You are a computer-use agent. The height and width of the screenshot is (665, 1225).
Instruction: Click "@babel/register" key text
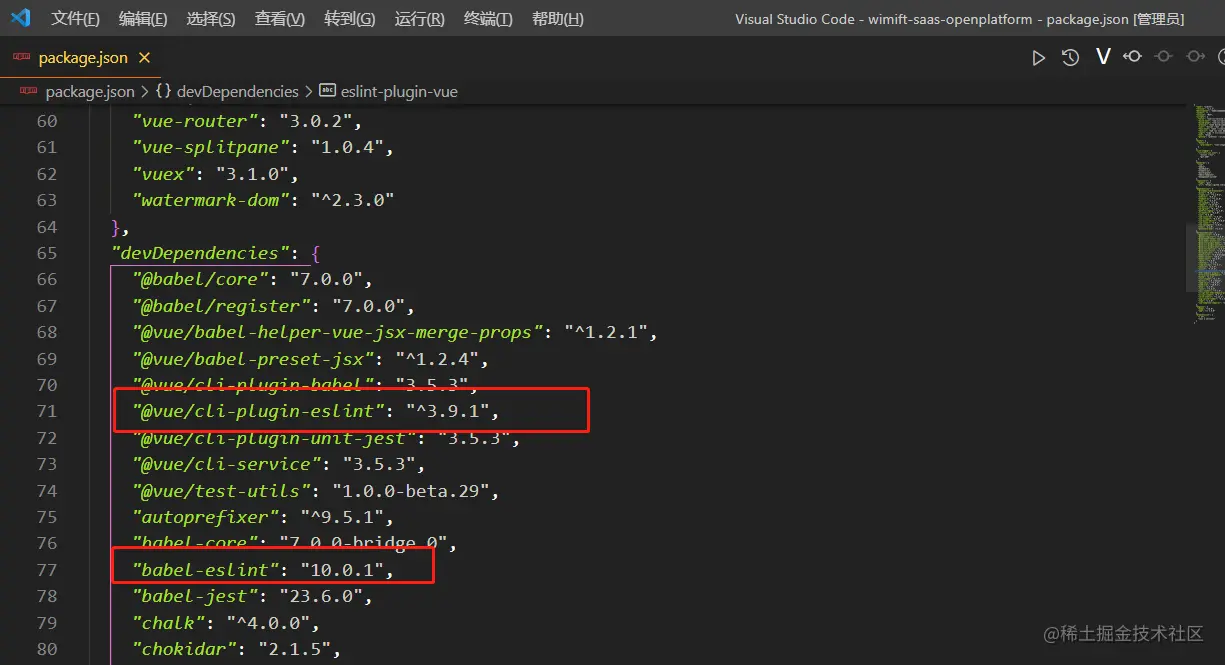tap(222, 306)
